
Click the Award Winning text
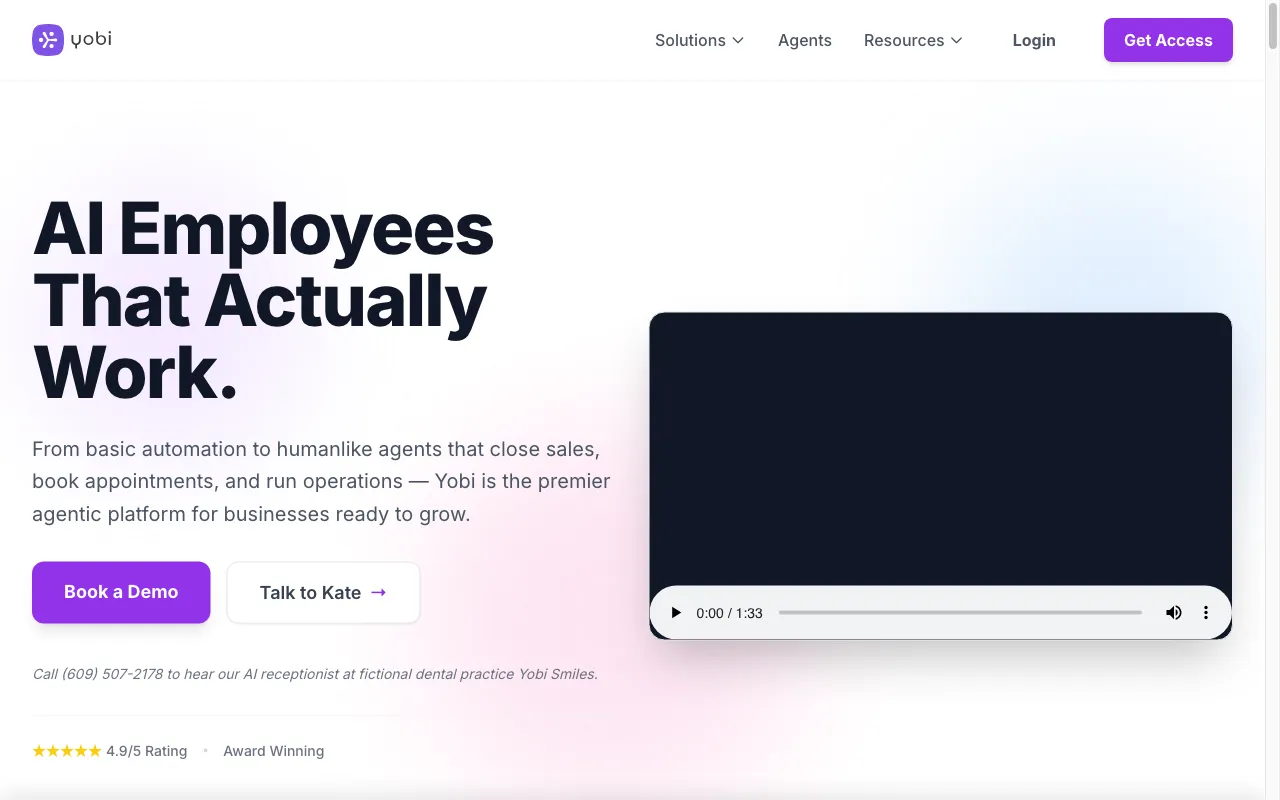point(274,751)
